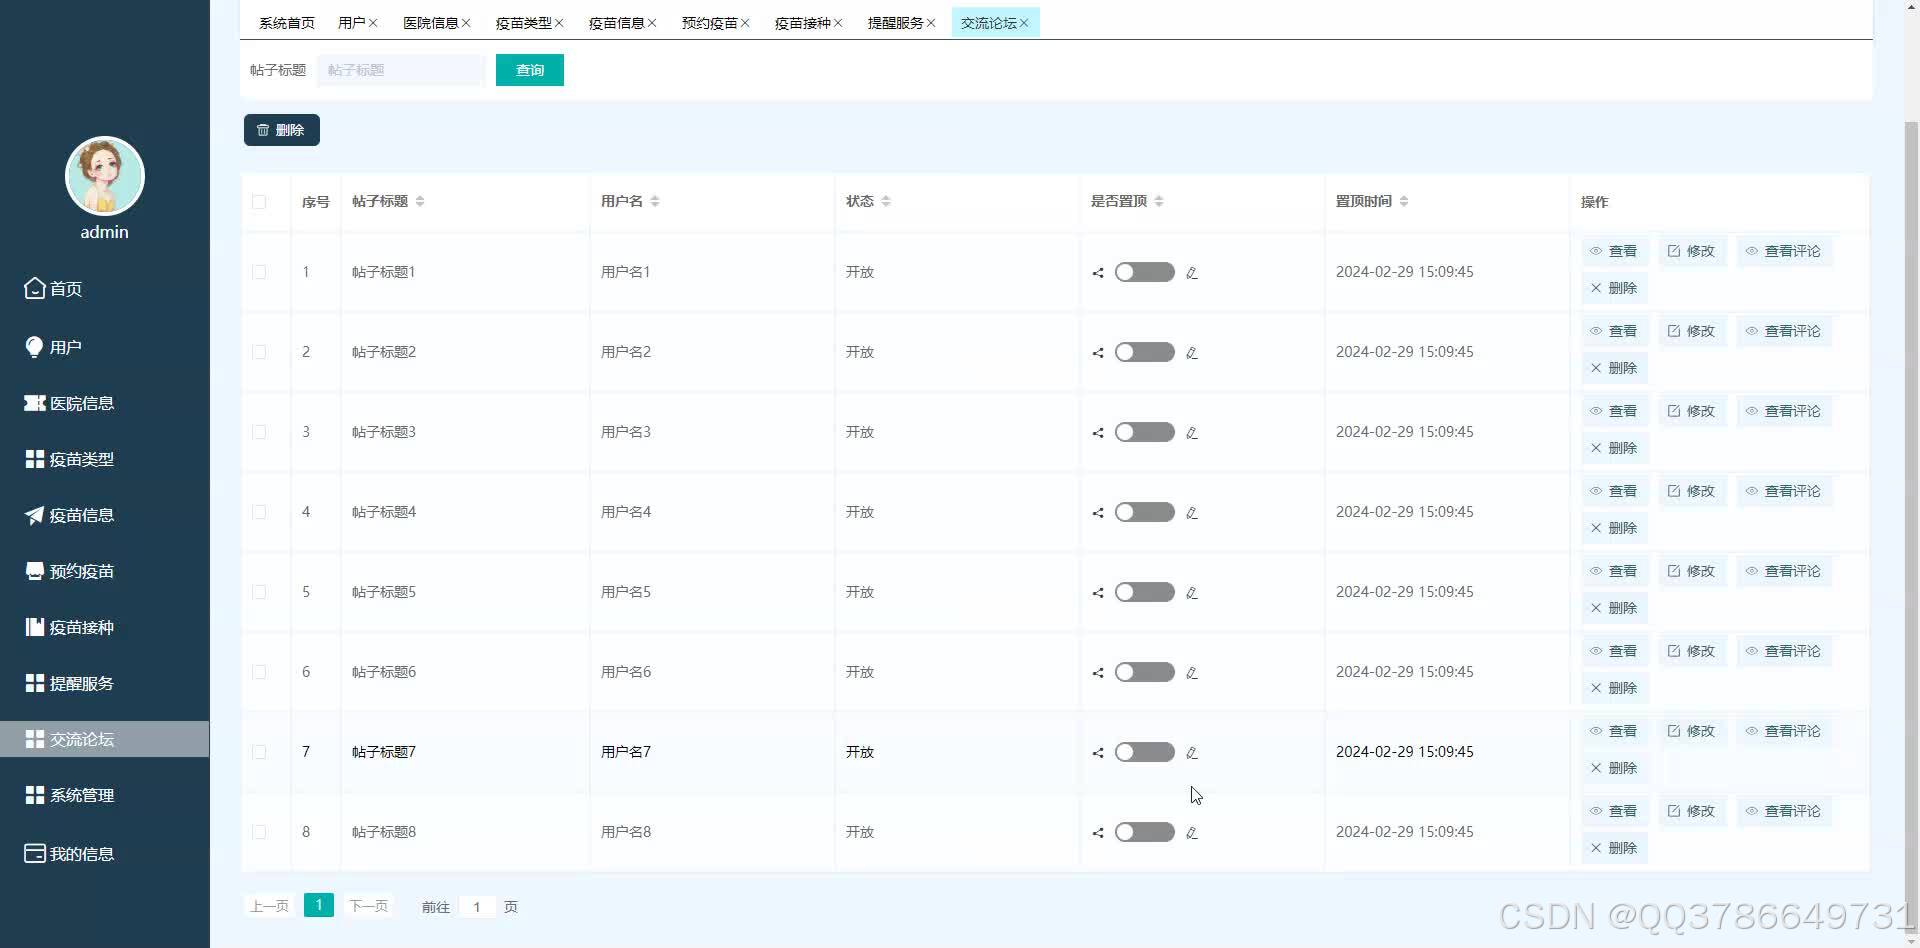Click the edit pencil icon in row 帖子标题8
Image resolution: width=1920 pixels, height=948 pixels.
click(x=1192, y=833)
